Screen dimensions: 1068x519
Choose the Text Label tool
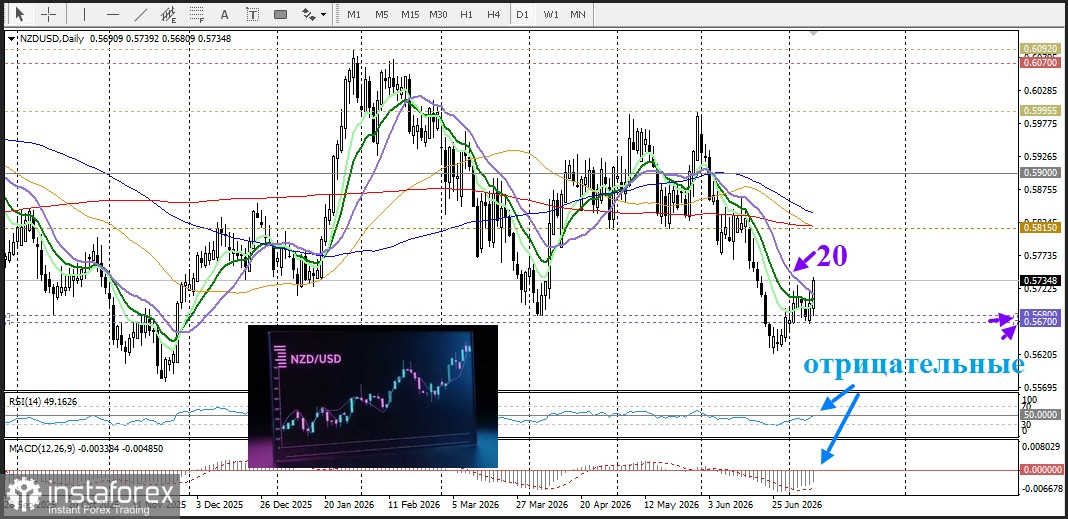tap(253, 14)
